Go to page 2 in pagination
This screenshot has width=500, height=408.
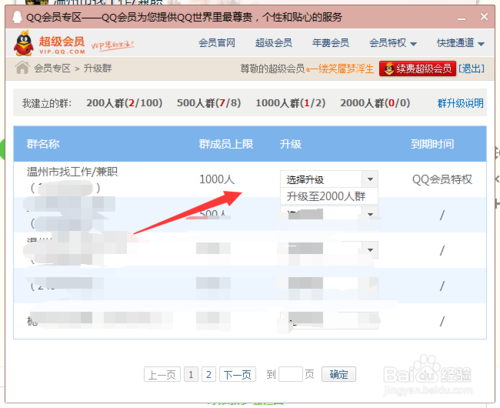(209, 374)
